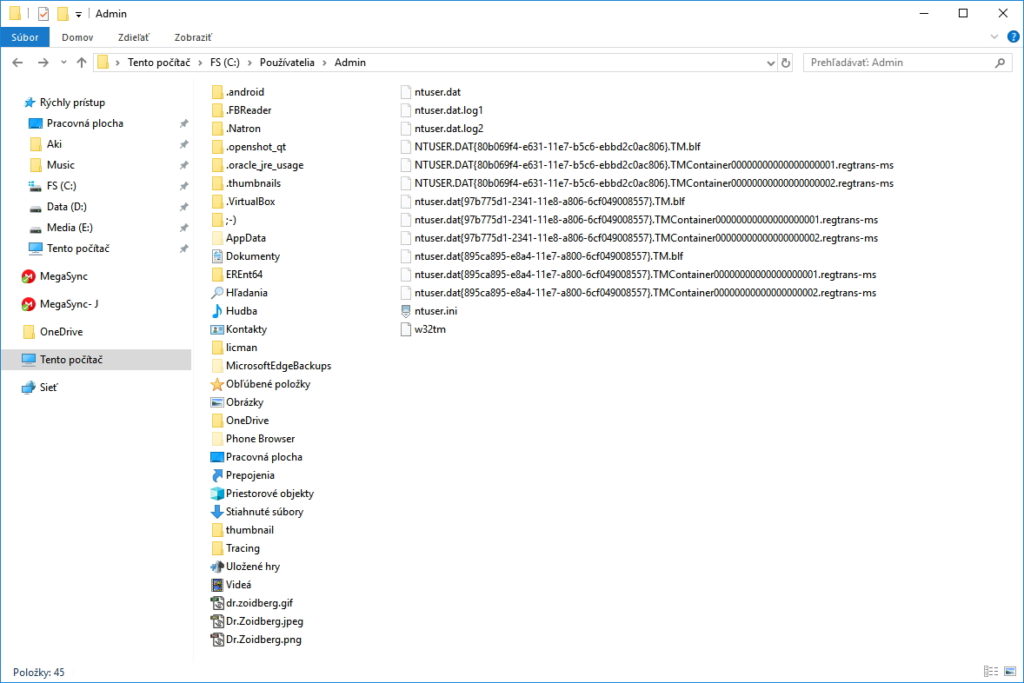Select the Dr.Zoidberg.png image file
The width and height of the screenshot is (1024, 683).
click(x=263, y=639)
